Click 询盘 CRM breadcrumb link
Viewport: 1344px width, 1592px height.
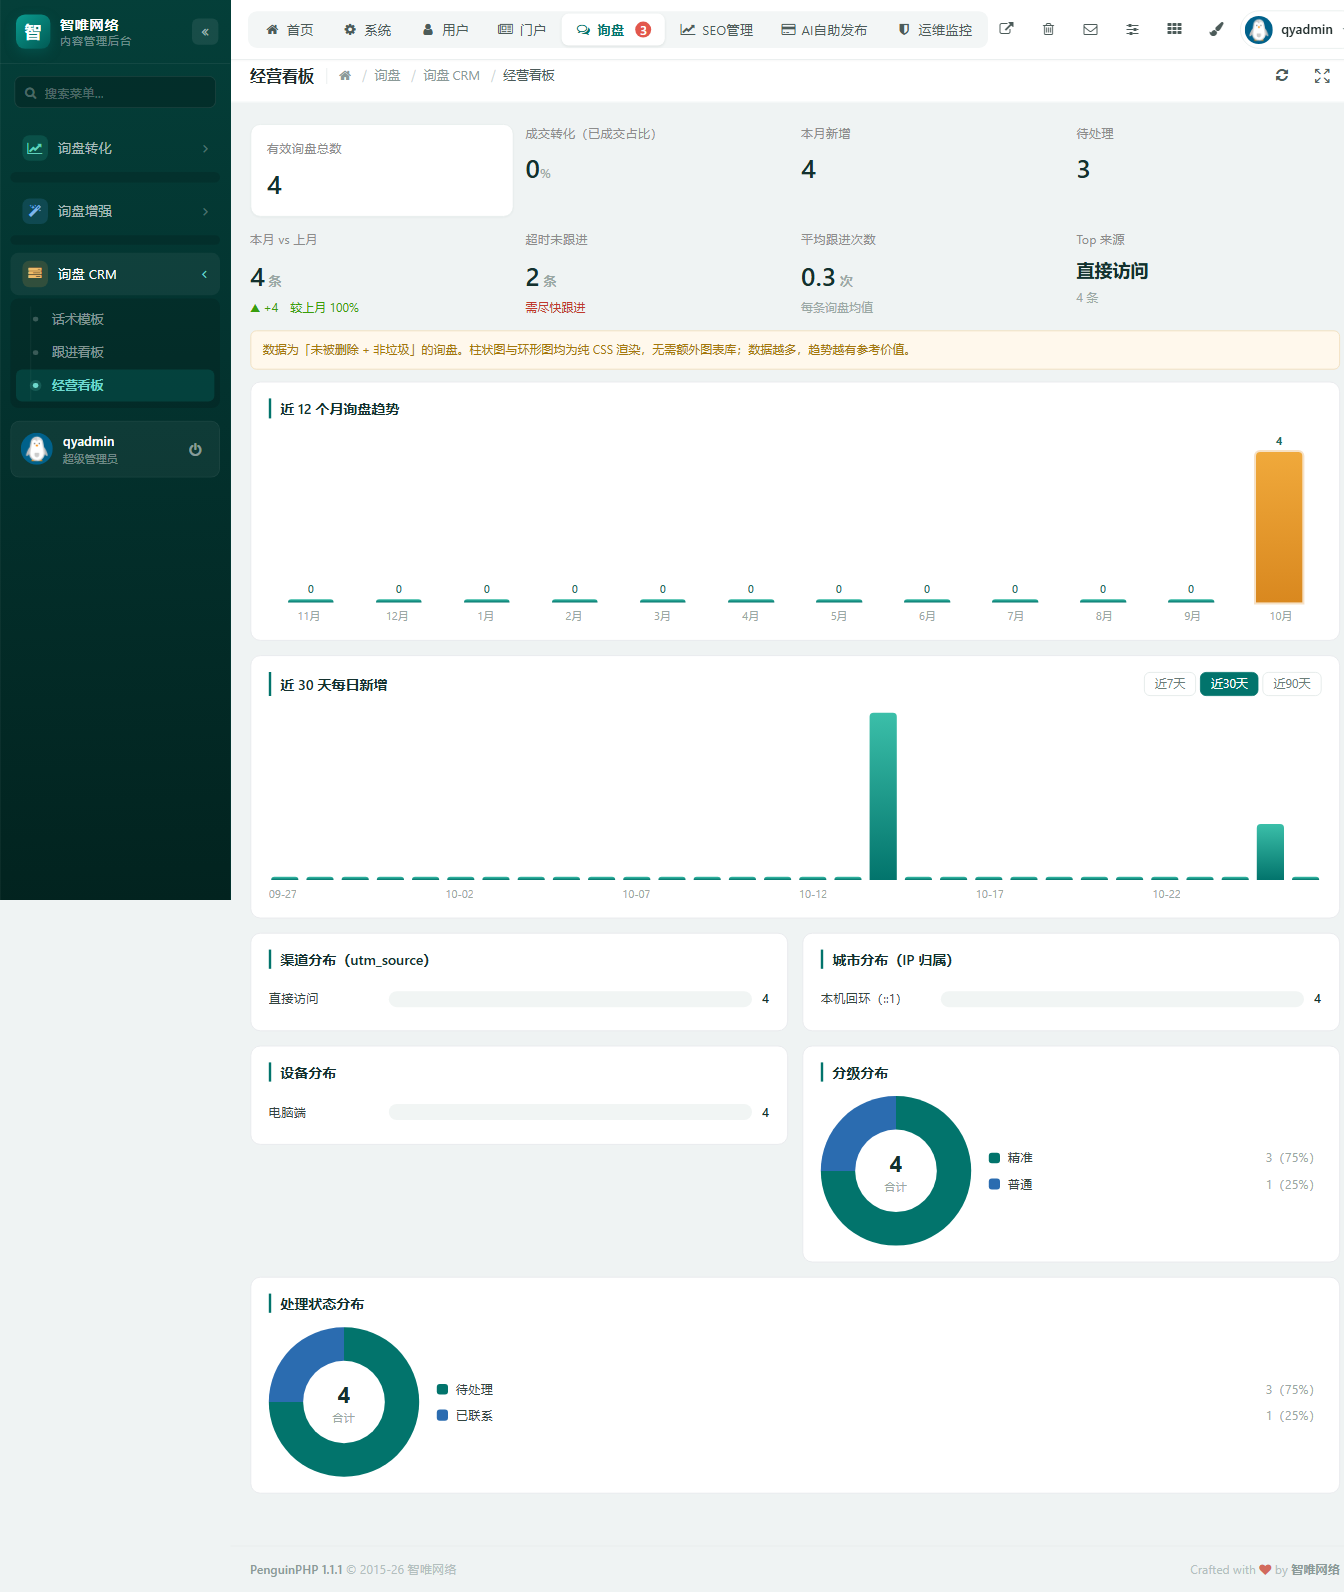pyautogui.click(x=451, y=76)
